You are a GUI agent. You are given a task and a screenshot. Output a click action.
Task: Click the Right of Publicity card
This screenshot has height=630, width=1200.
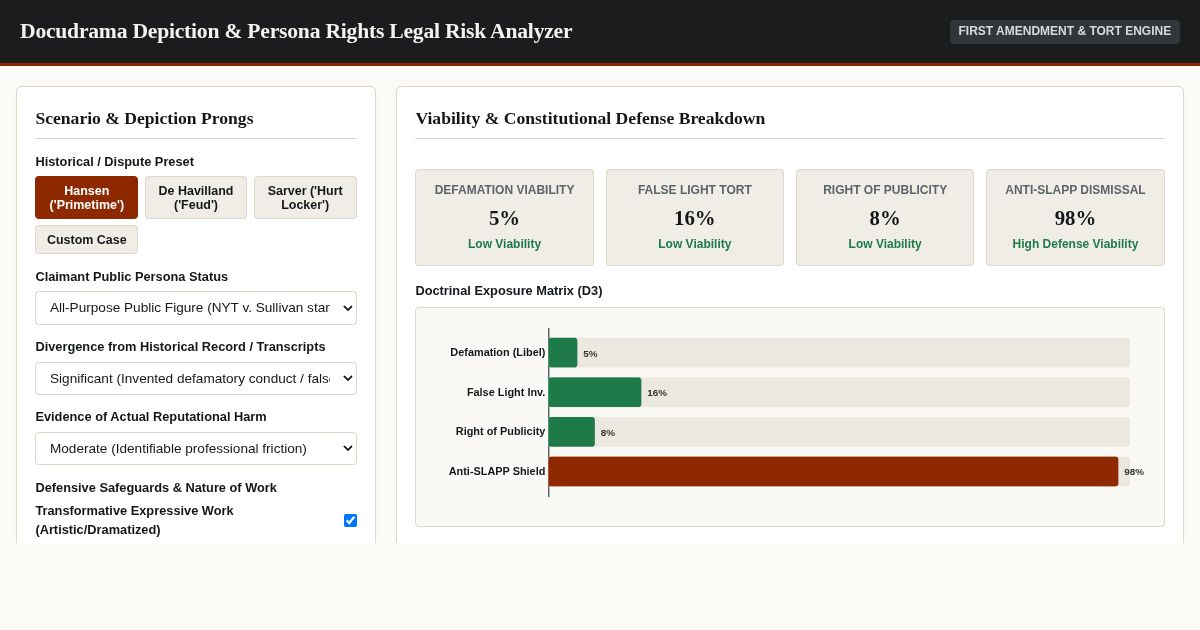click(885, 217)
